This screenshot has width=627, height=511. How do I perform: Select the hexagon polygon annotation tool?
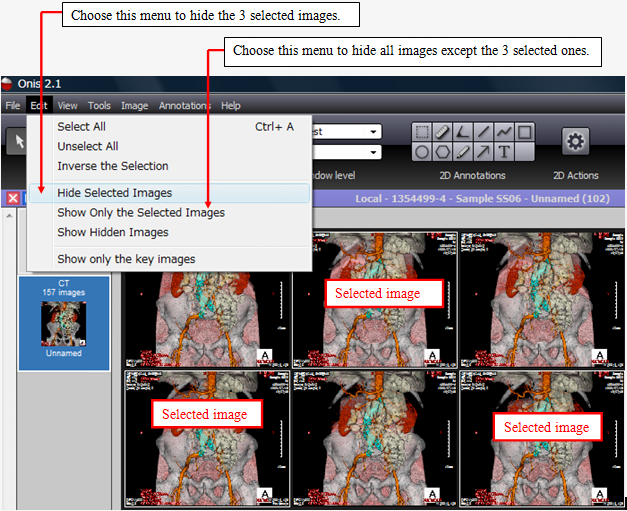pyautogui.click(x=442, y=152)
